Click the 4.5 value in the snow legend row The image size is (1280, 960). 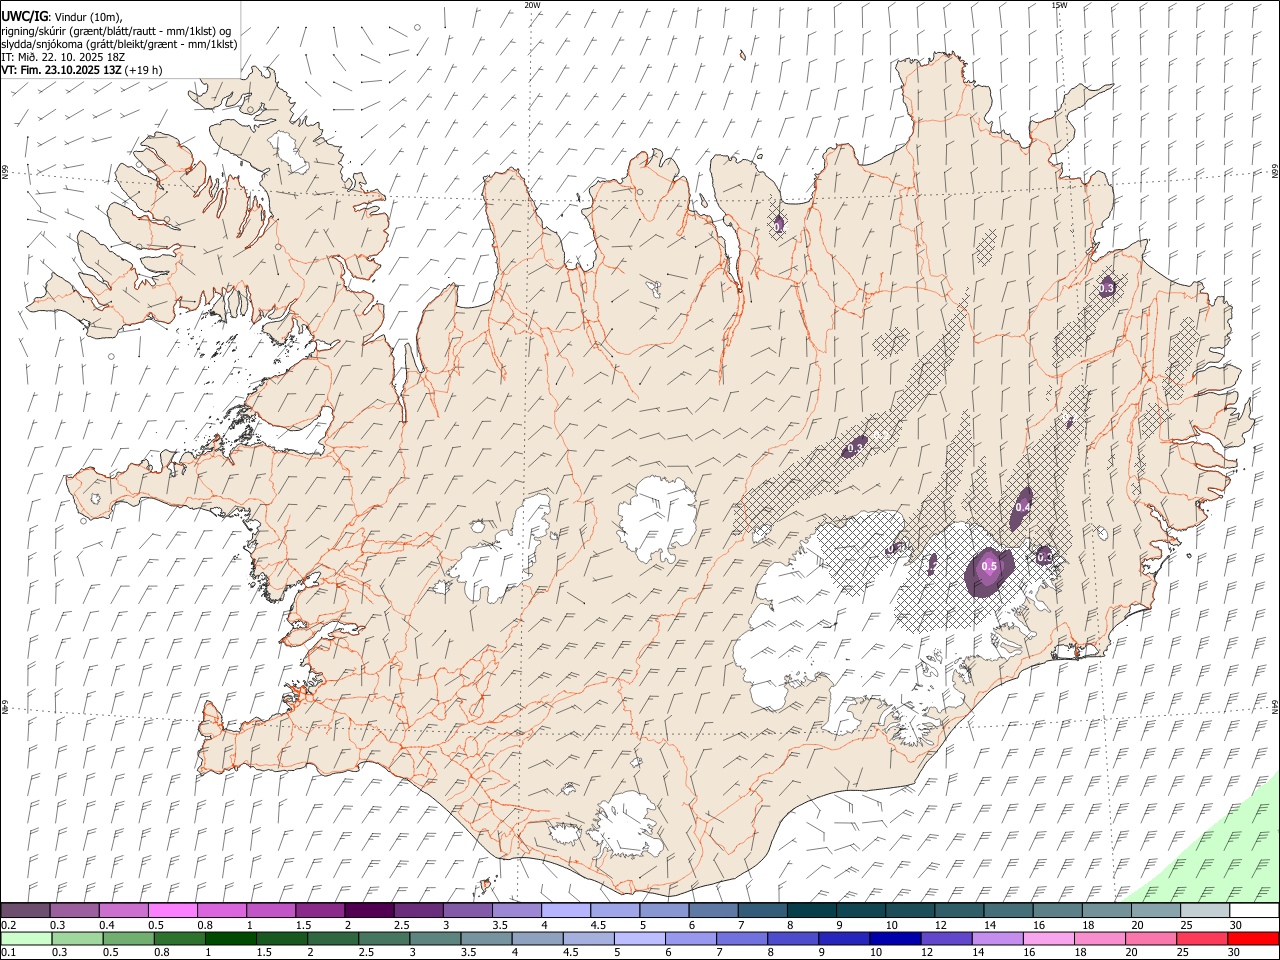coord(598,925)
